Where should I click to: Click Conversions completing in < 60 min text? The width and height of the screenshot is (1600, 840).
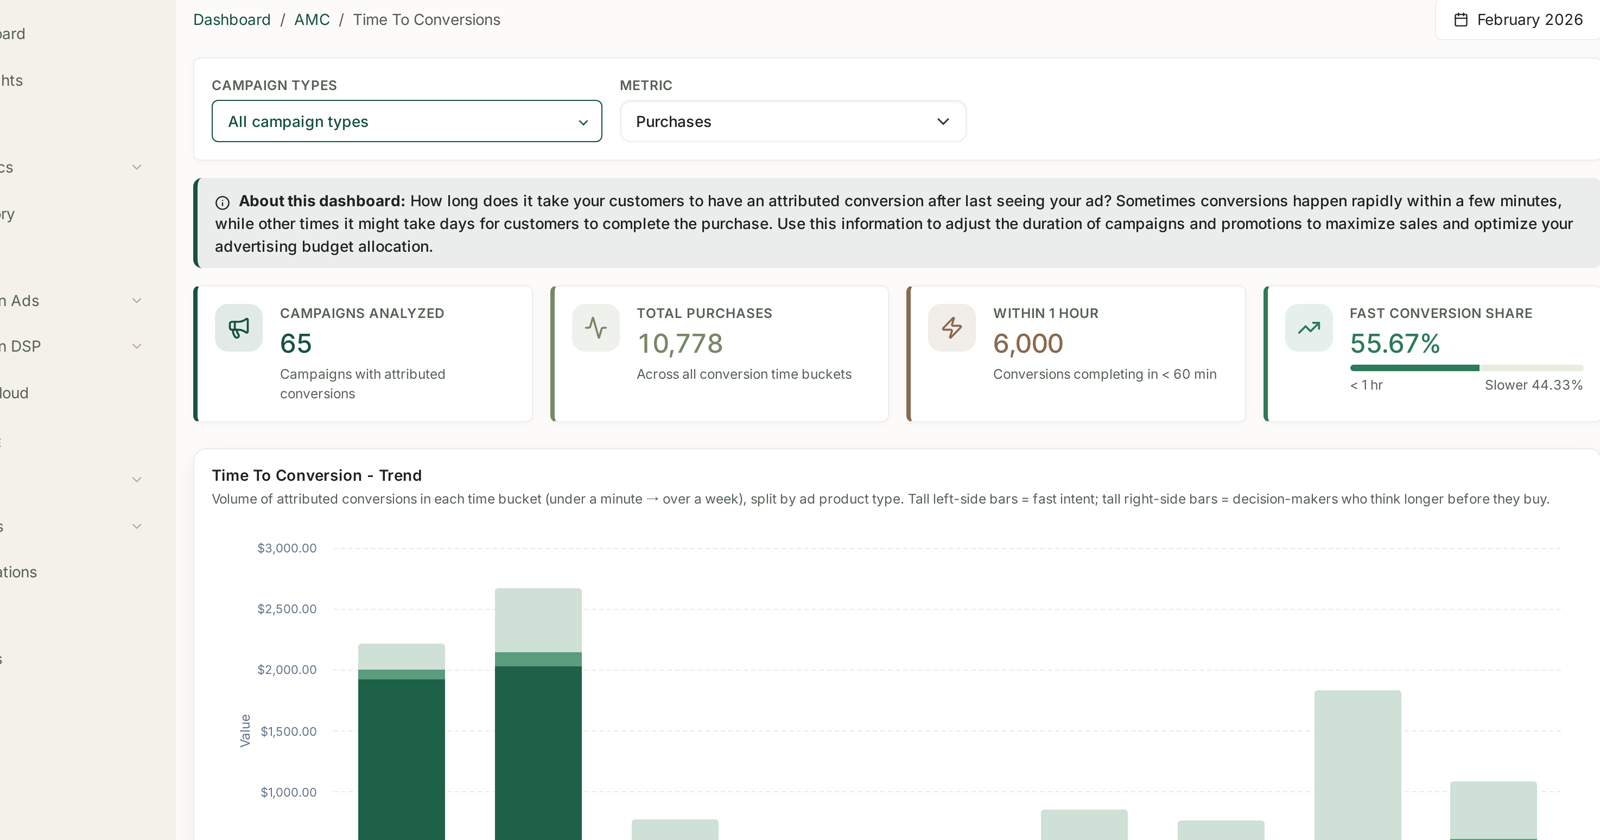pyautogui.click(x=1105, y=374)
